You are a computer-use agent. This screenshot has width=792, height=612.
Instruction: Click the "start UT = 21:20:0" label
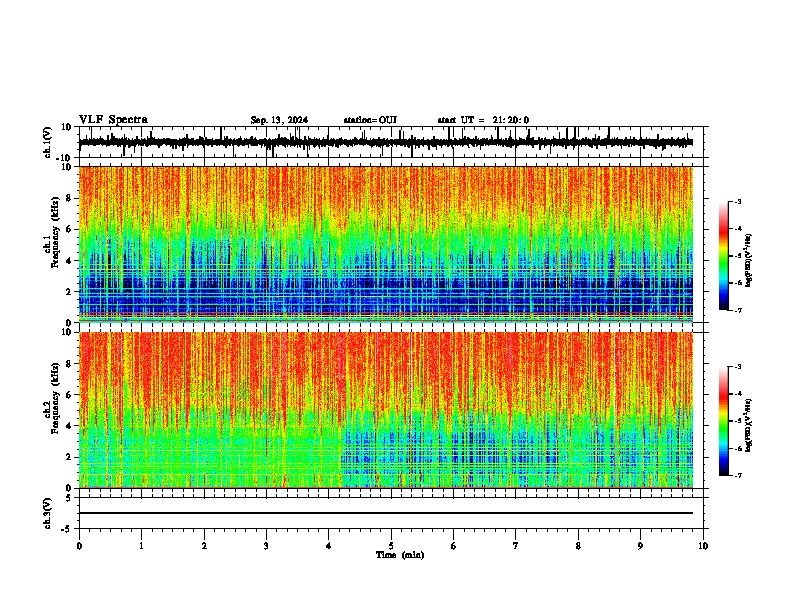pos(483,120)
